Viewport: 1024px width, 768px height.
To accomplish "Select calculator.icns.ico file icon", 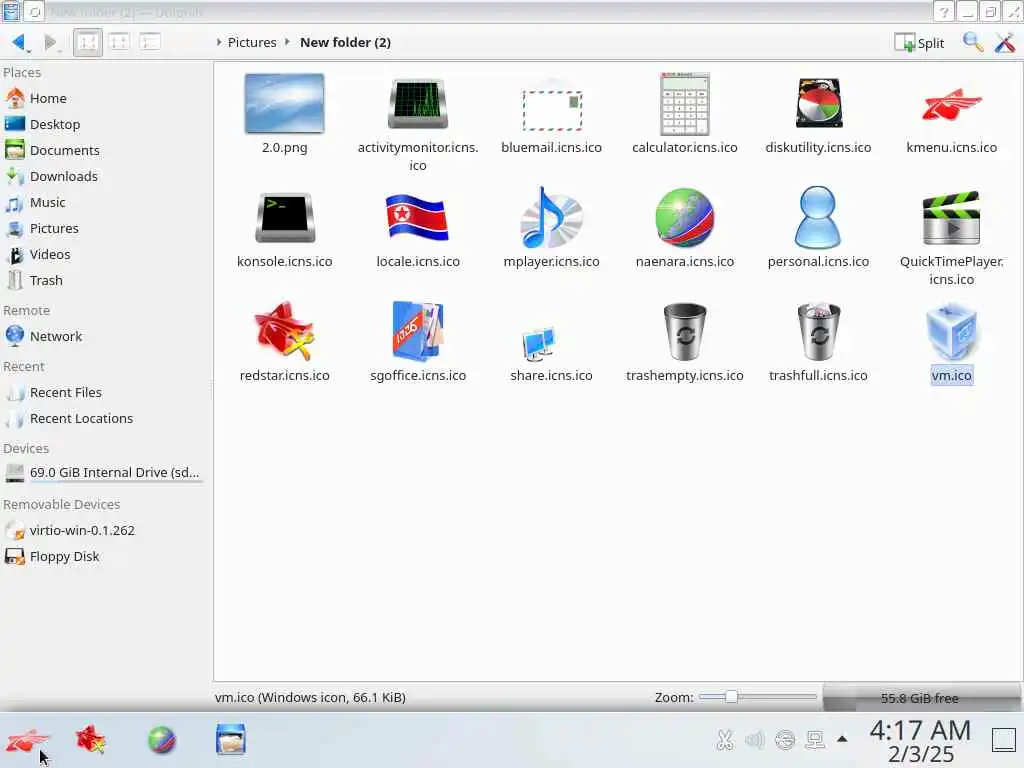I will (684, 103).
